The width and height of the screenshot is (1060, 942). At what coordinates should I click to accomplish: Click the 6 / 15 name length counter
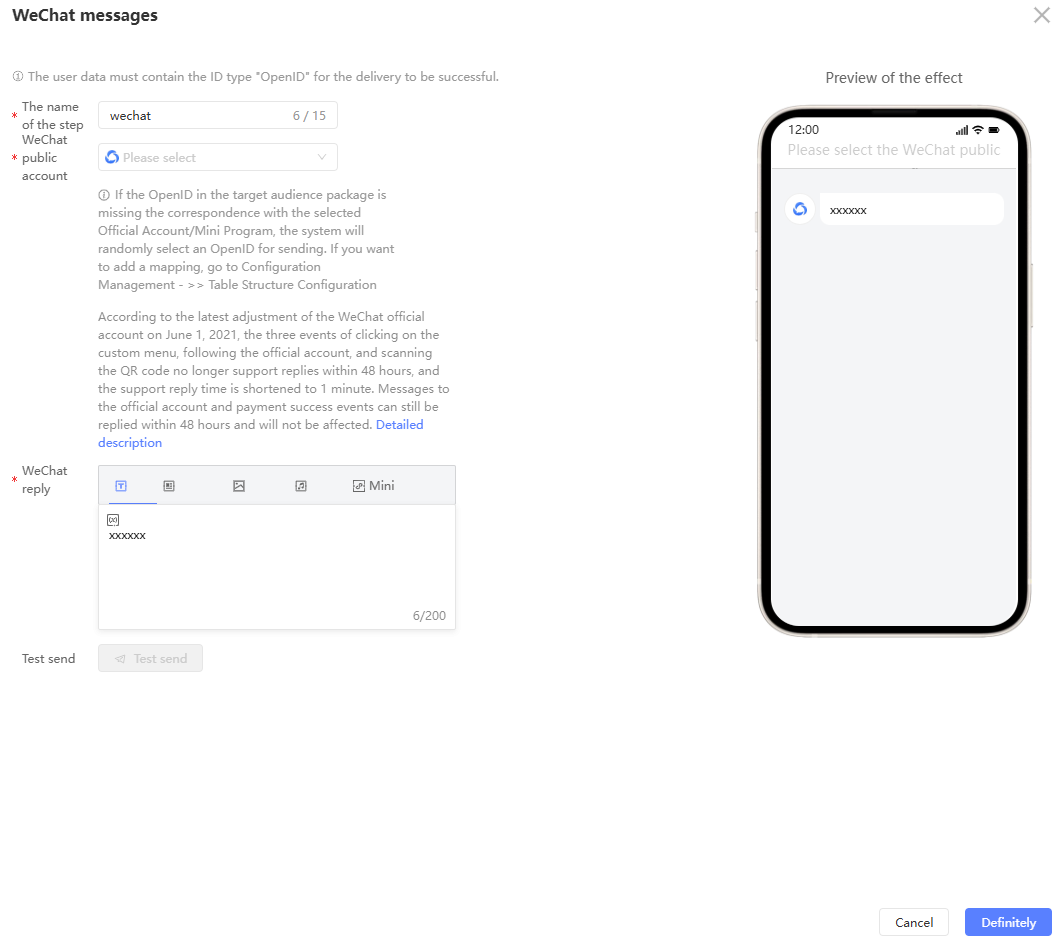[x=309, y=116]
